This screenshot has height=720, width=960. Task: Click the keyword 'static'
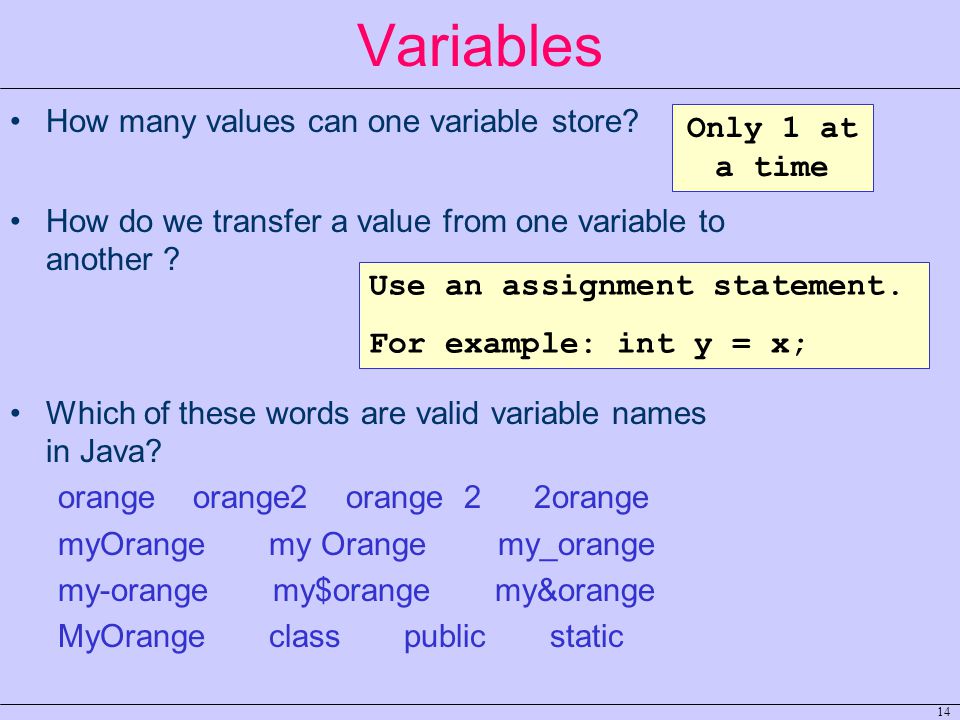point(587,637)
